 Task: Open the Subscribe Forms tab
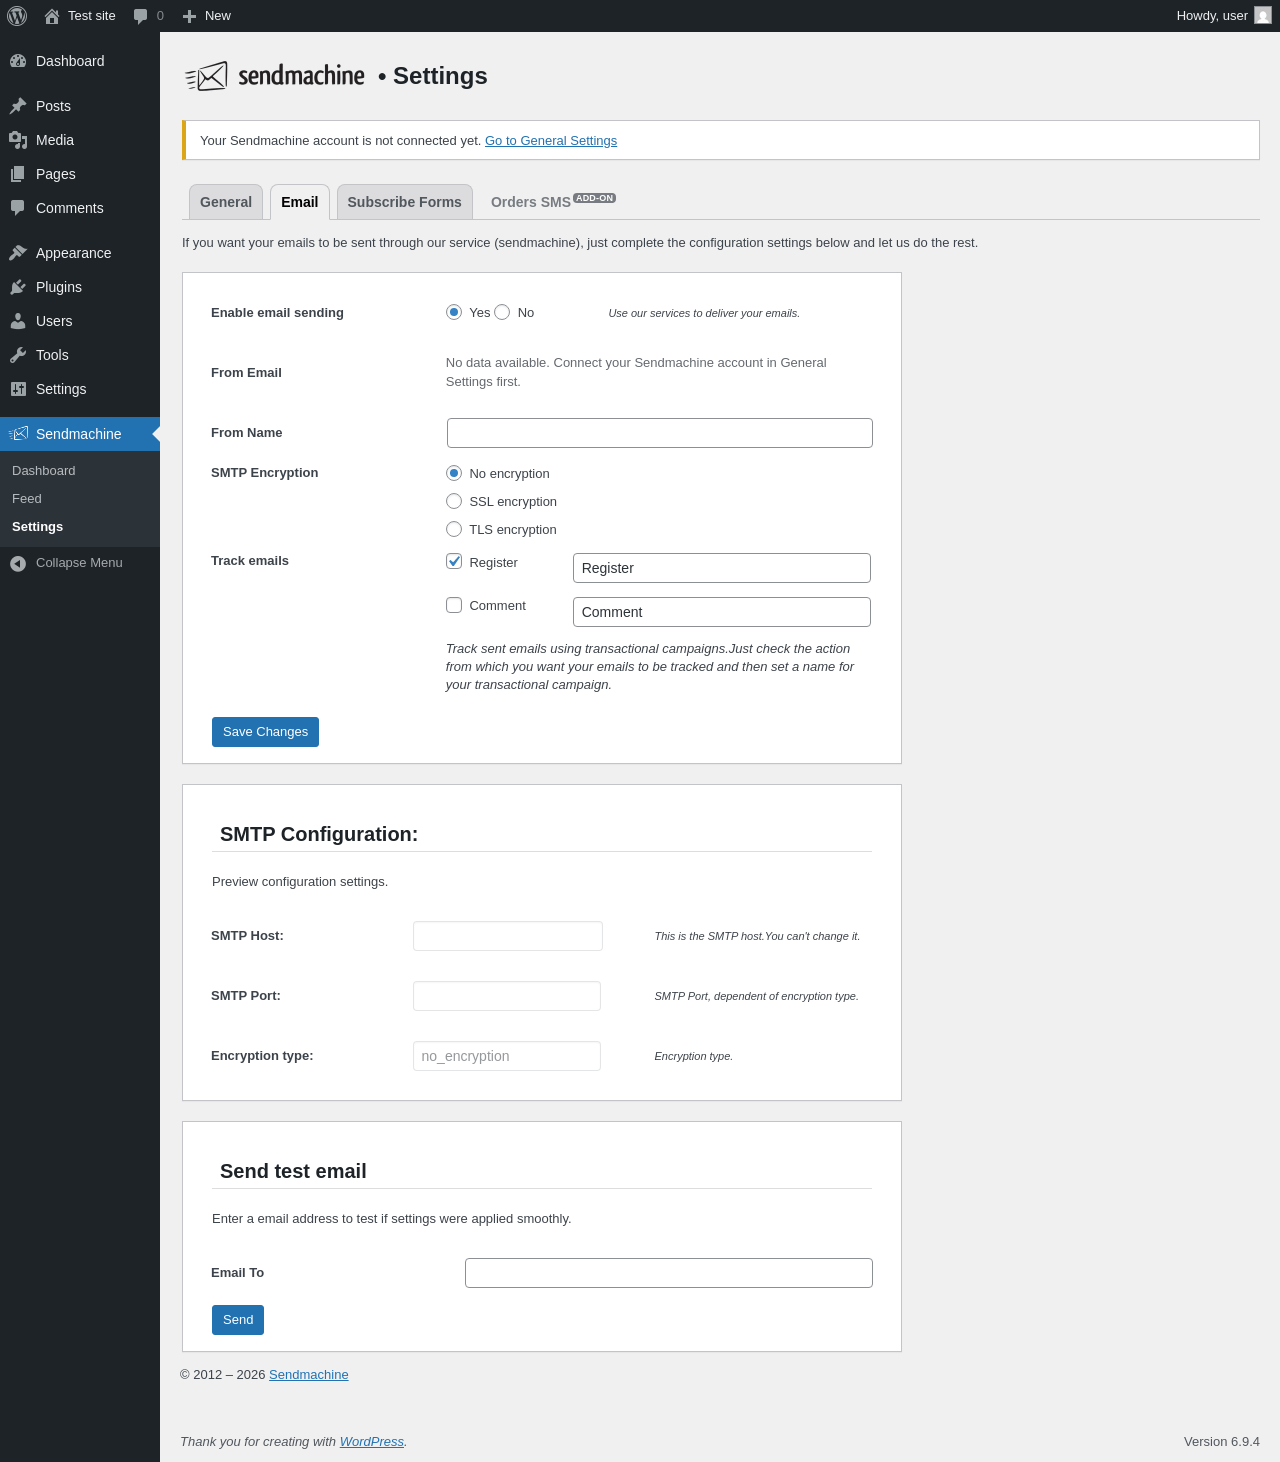[405, 202]
